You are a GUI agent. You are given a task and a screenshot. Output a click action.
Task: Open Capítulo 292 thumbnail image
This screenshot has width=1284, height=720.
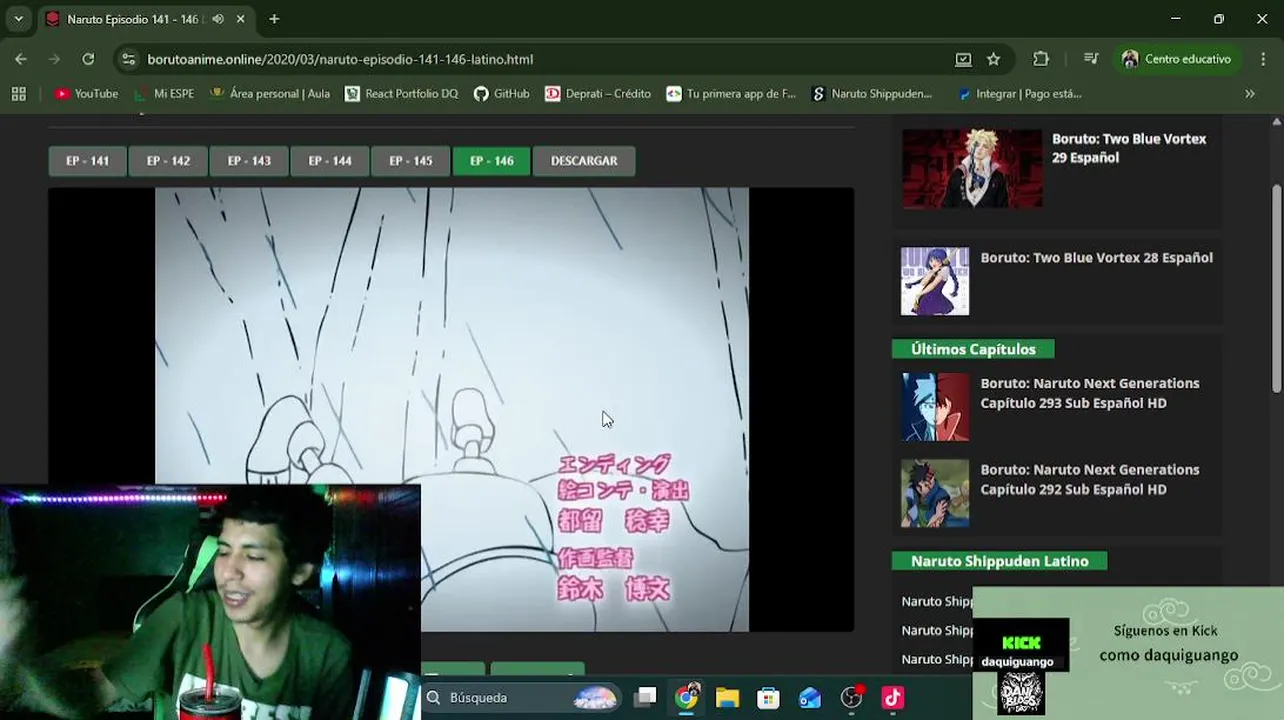click(x=935, y=493)
